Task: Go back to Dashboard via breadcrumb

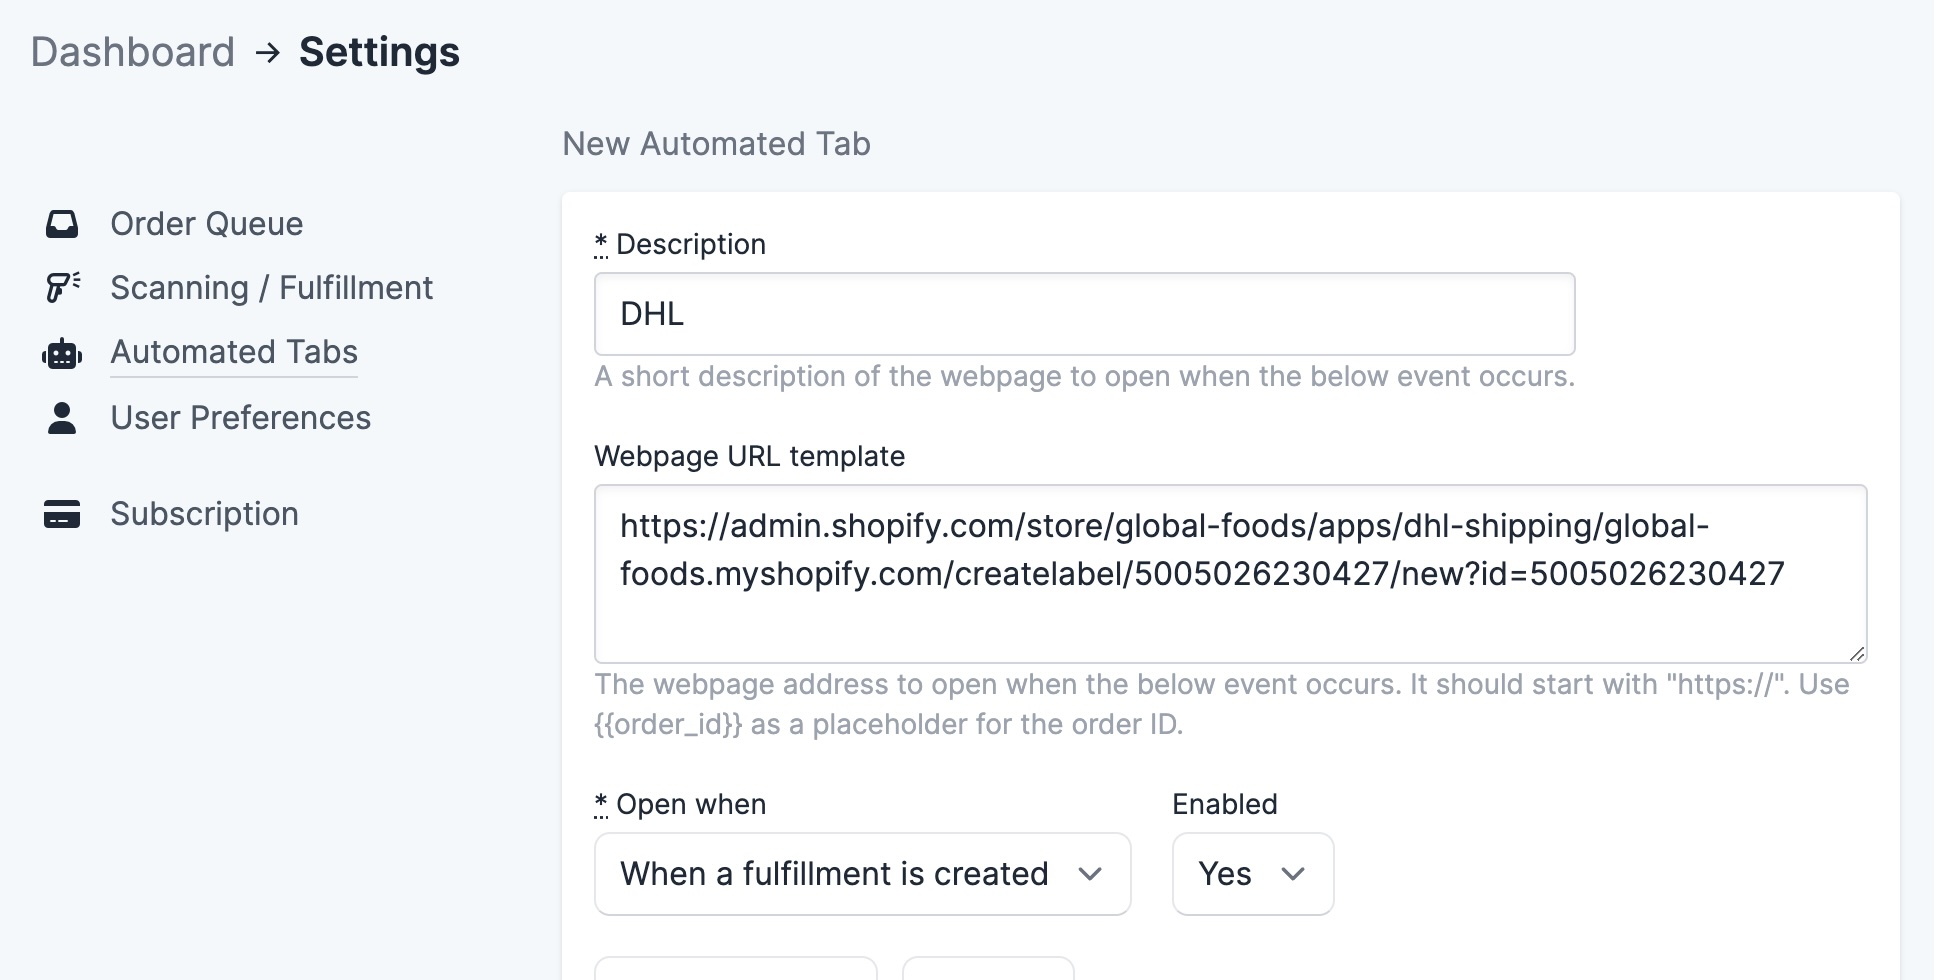Action: [x=133, y=52]
